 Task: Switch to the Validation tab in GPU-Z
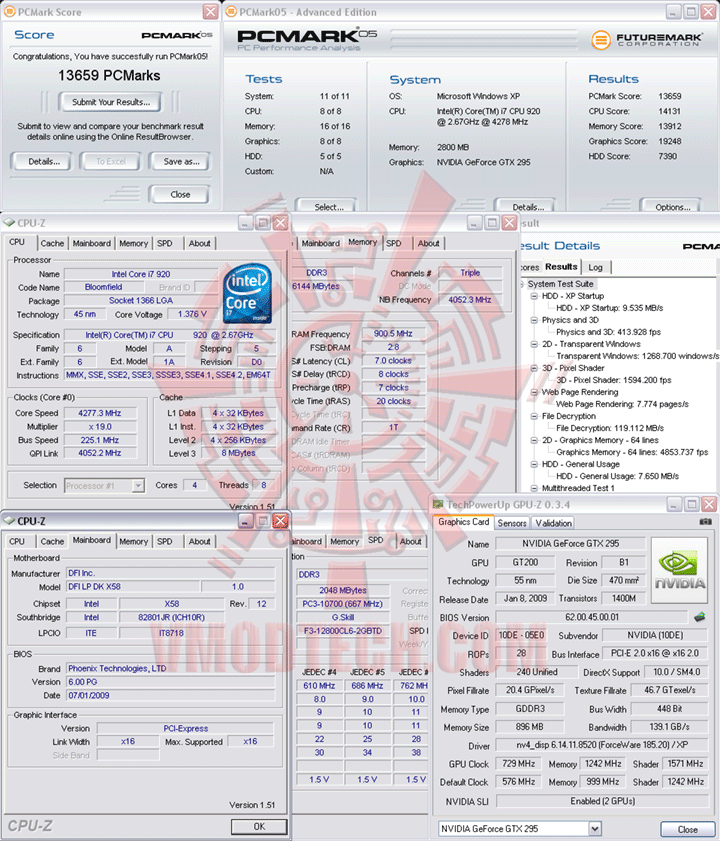tap(553, 523)
